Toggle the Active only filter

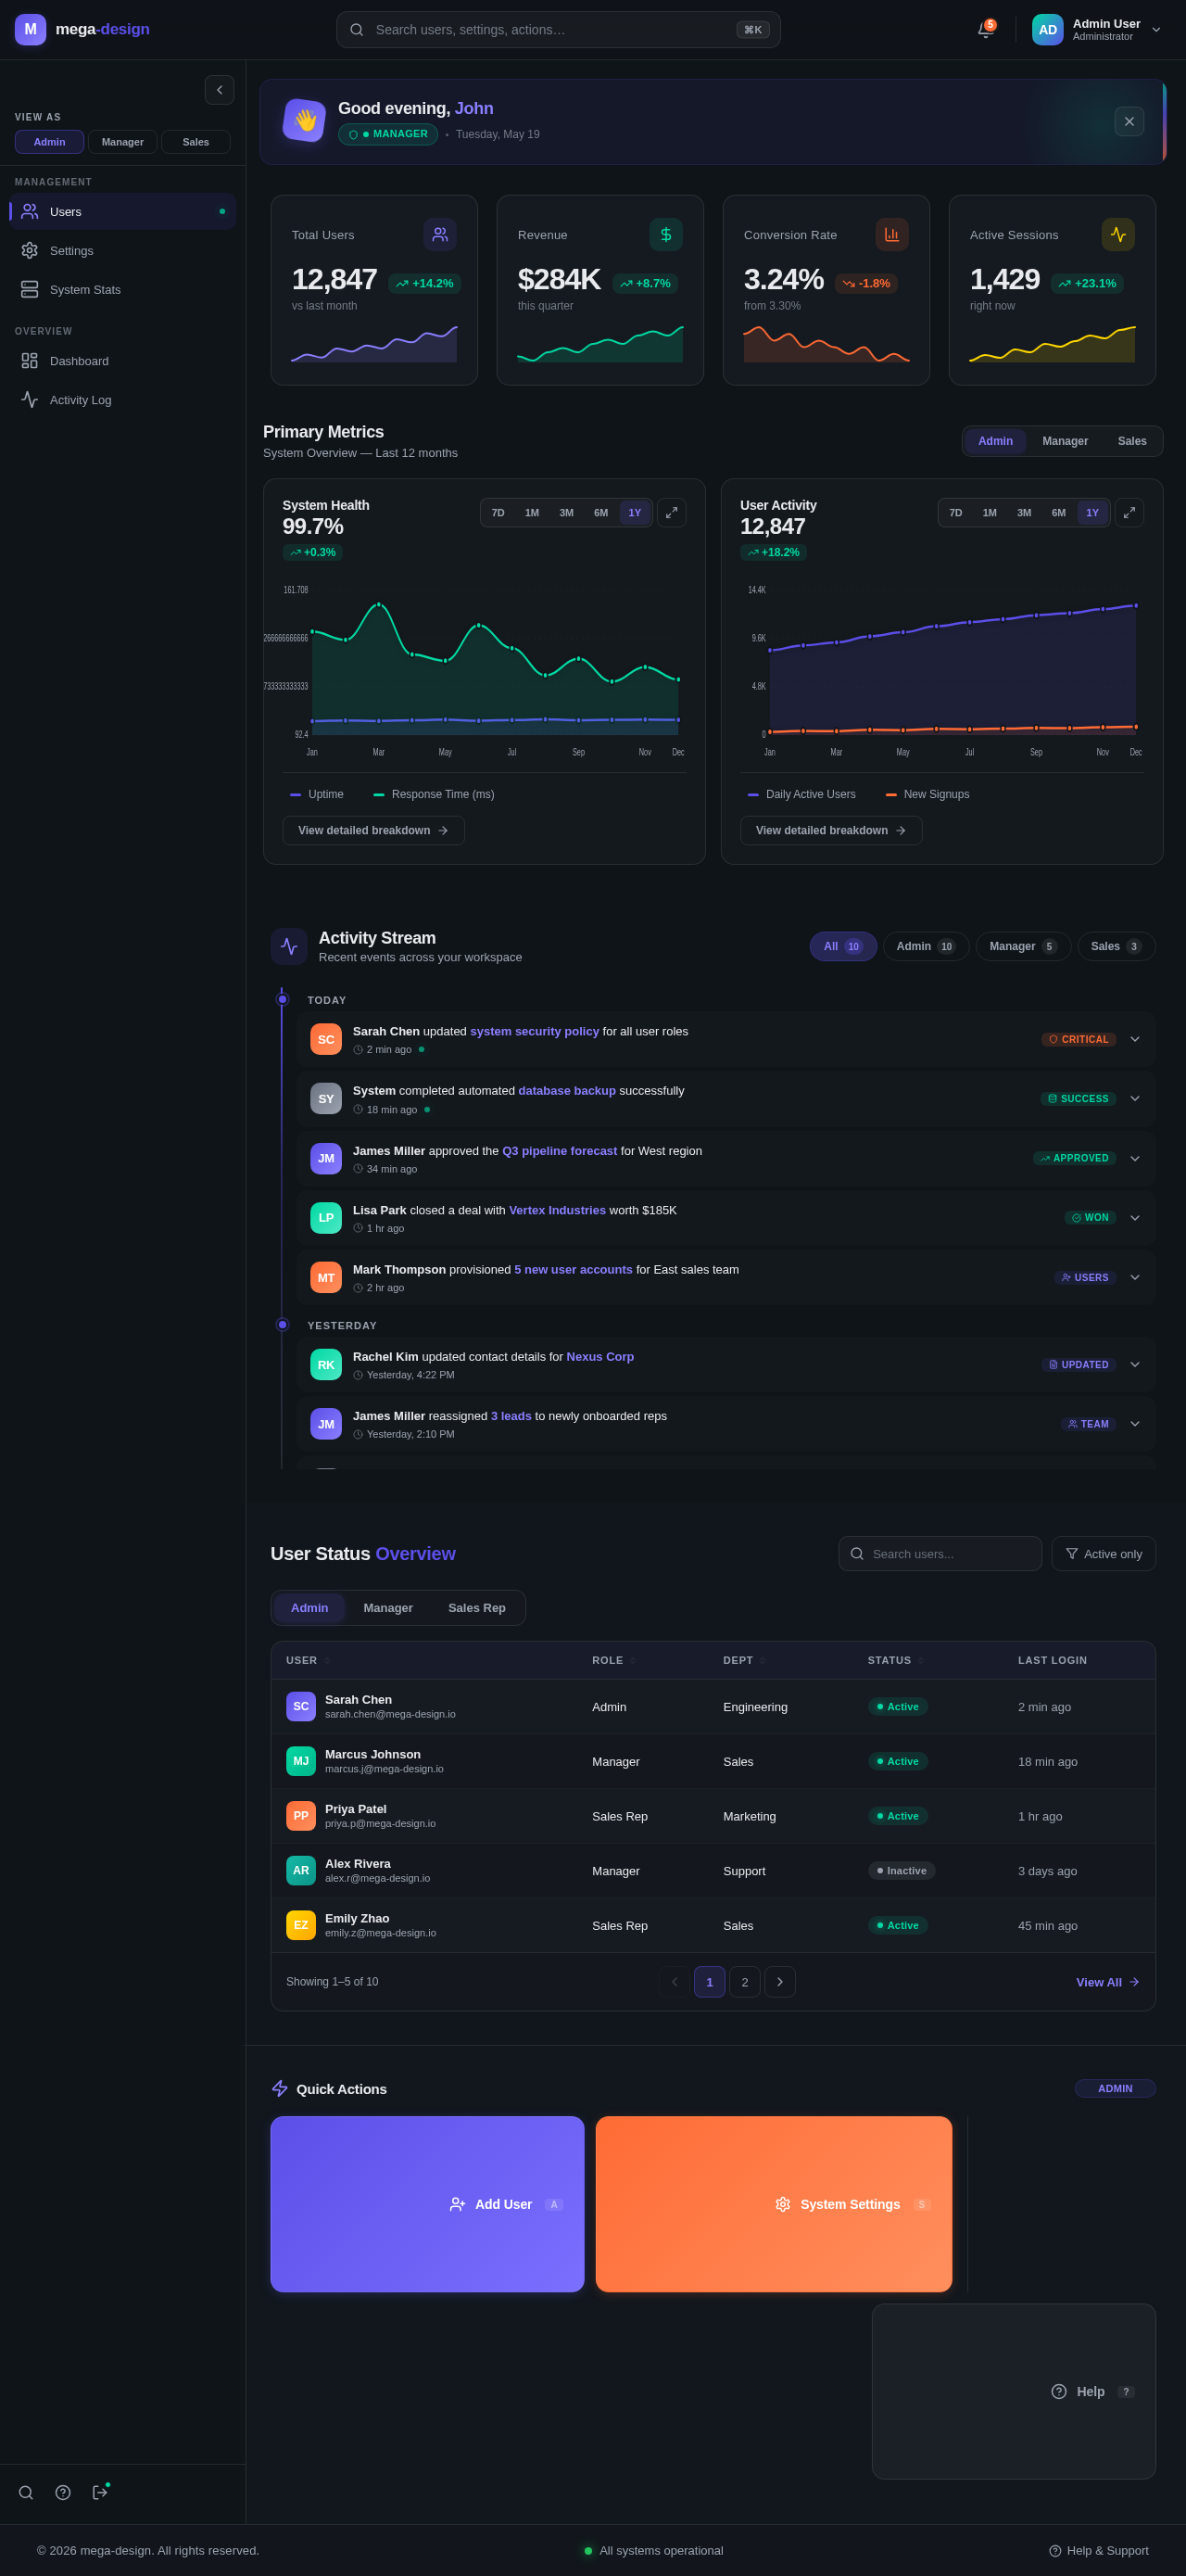pos(1104,1554)
